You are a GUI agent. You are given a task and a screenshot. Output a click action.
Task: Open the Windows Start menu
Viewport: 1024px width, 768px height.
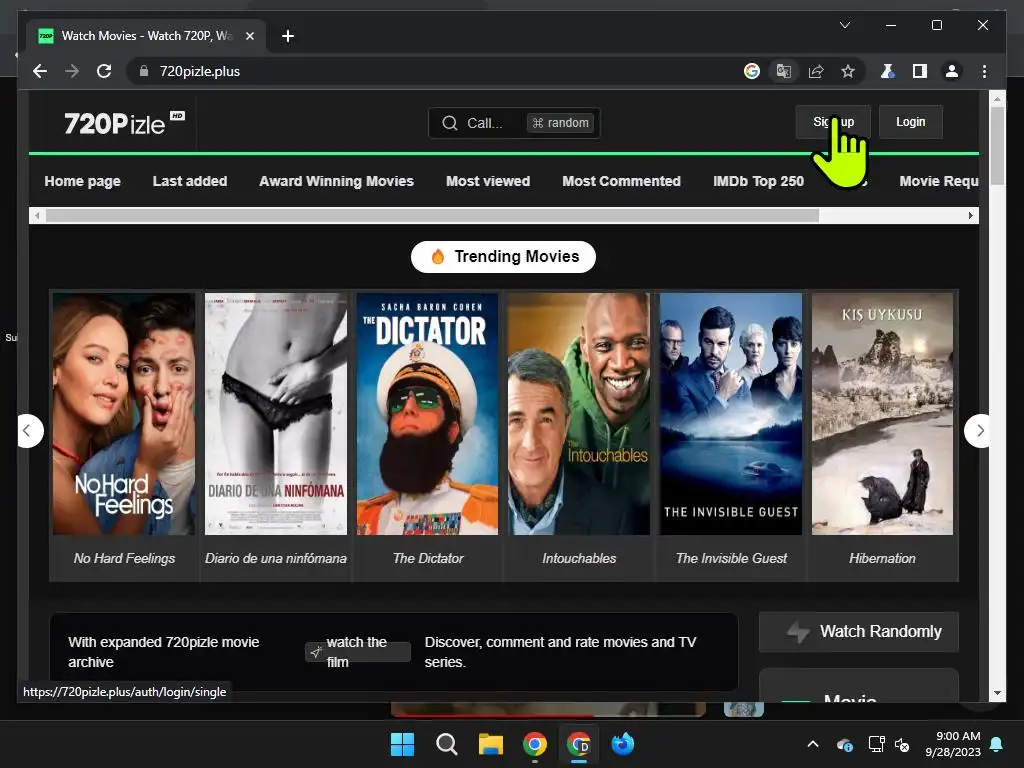pyautogui.click(x=402, y=744)
